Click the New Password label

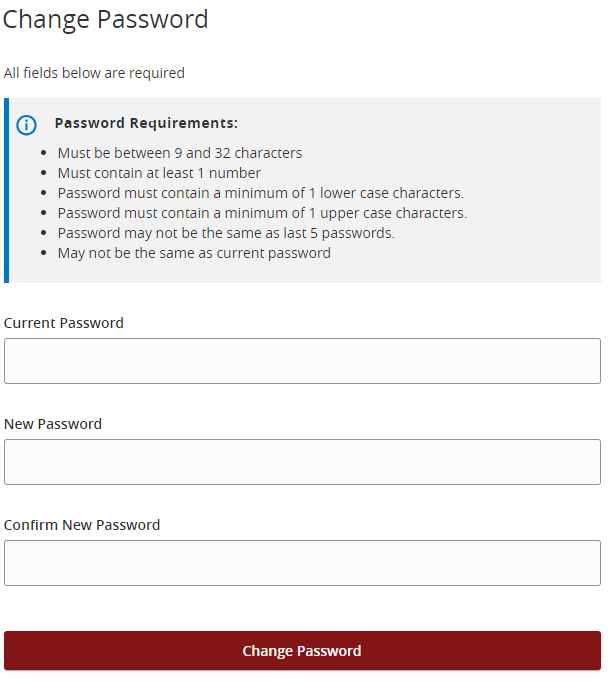click(x=53, y=424)
